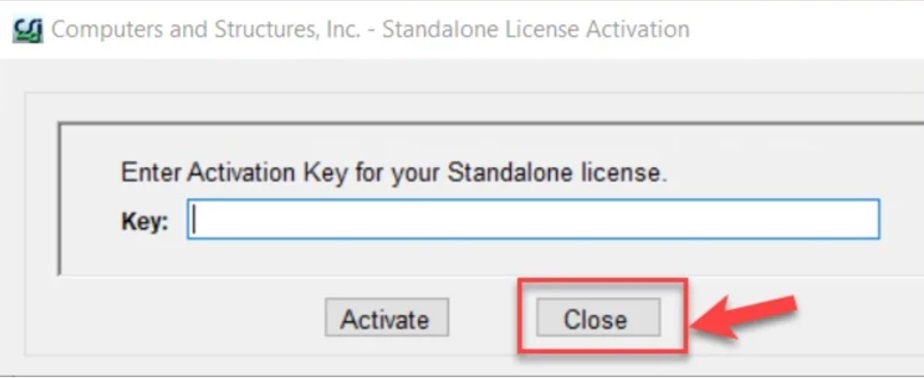This screenshot has height=378, width=924.
Task: Select the 'Key:' label text
Action: click(x=145, y=222)
